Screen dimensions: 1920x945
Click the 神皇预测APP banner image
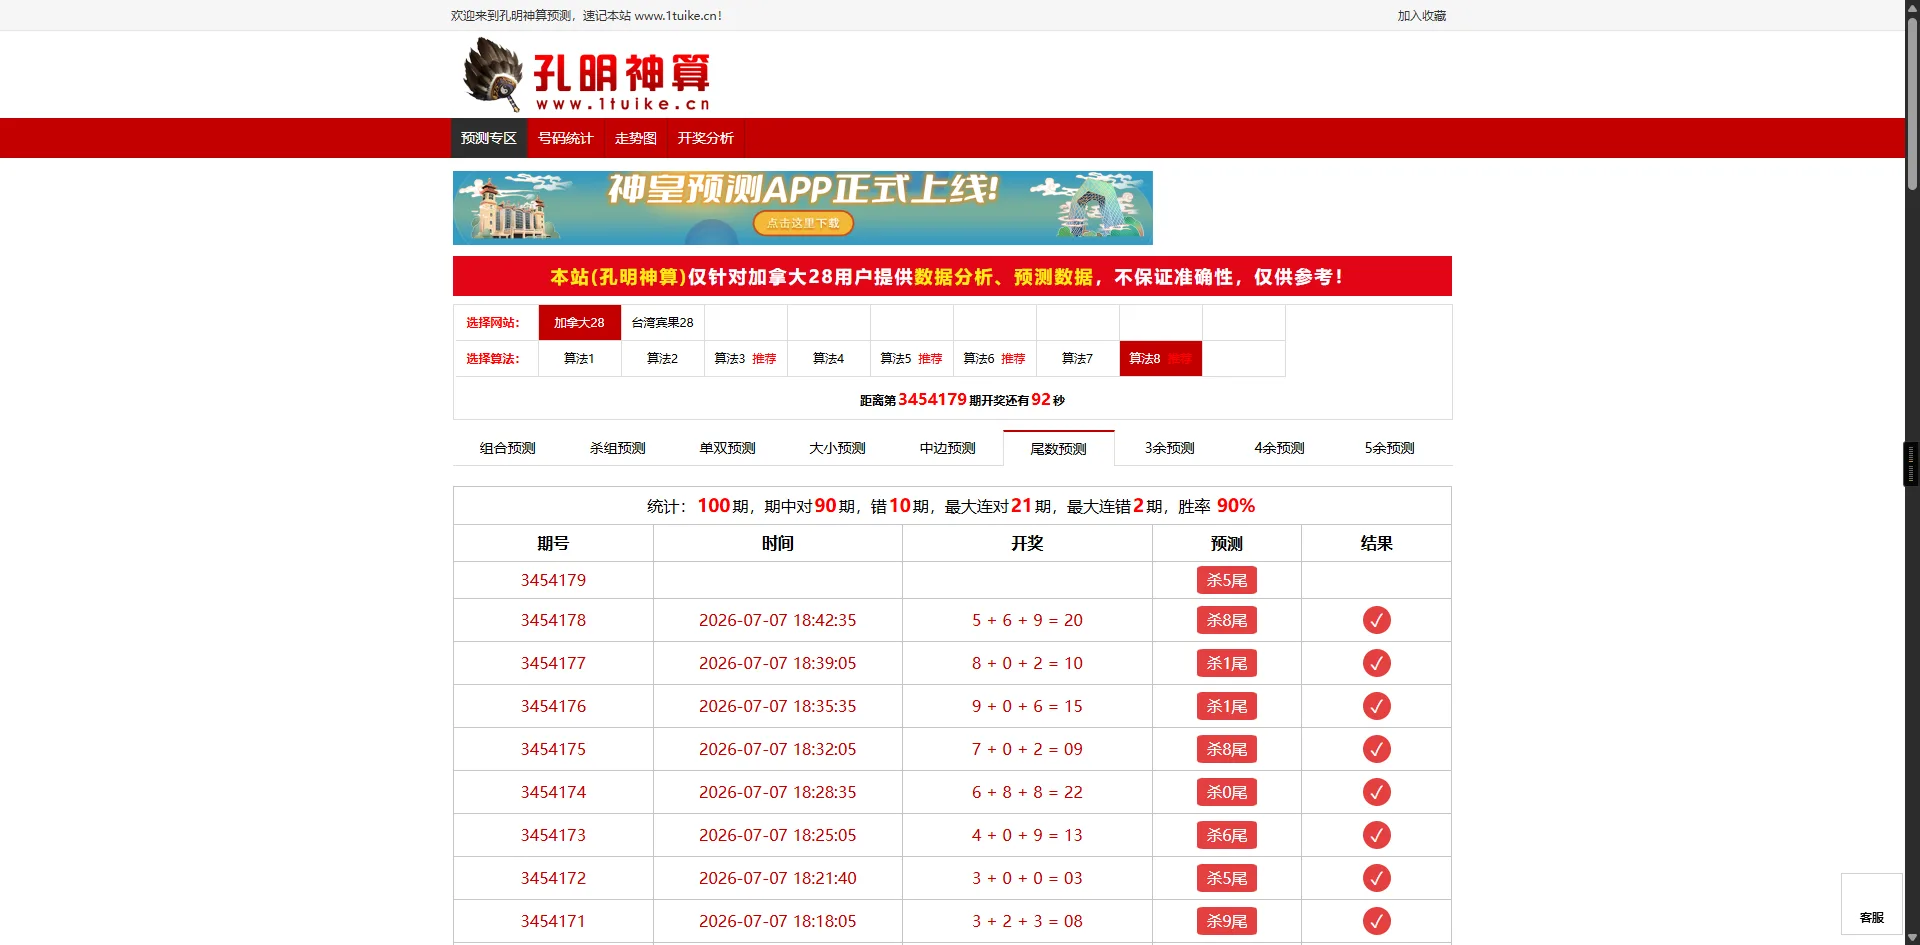[x=802, y=208]
